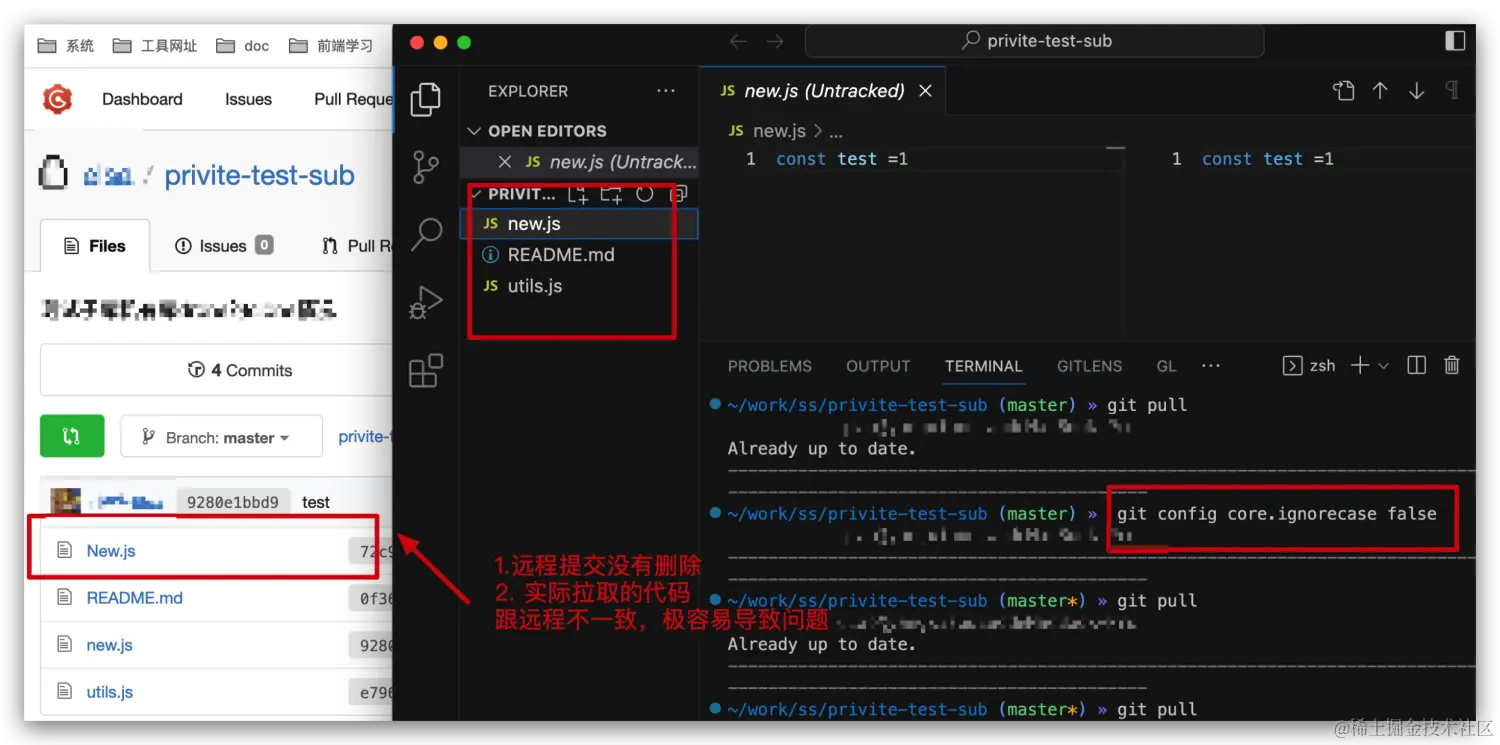Kill the terminal with trash icon

1452,365
